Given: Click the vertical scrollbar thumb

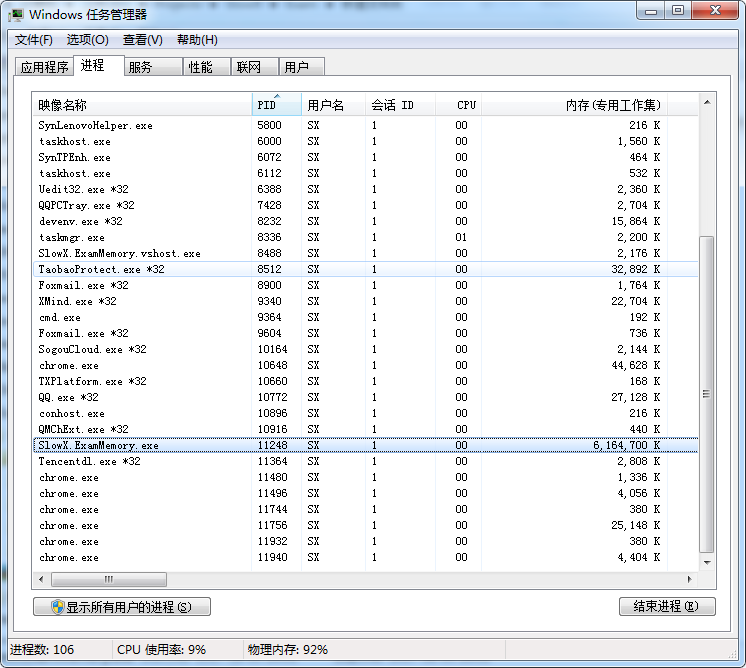Looking at the screenshot, I should pos(707,394).
